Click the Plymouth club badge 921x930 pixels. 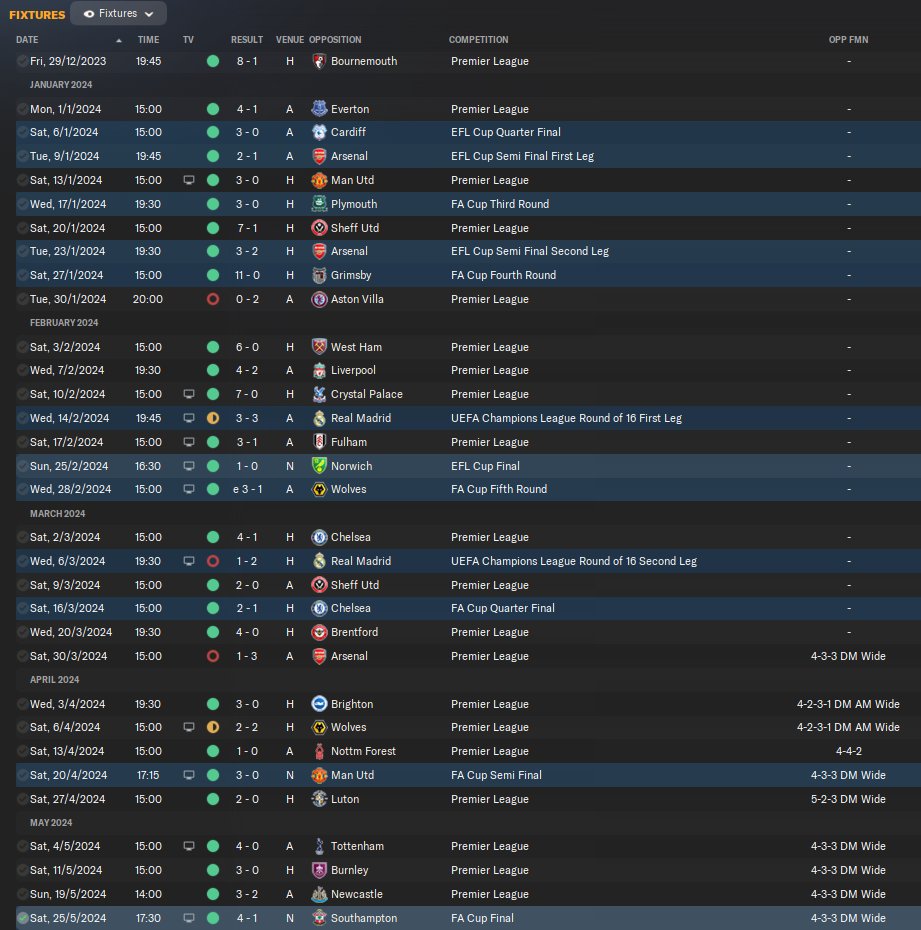point(319,204)
